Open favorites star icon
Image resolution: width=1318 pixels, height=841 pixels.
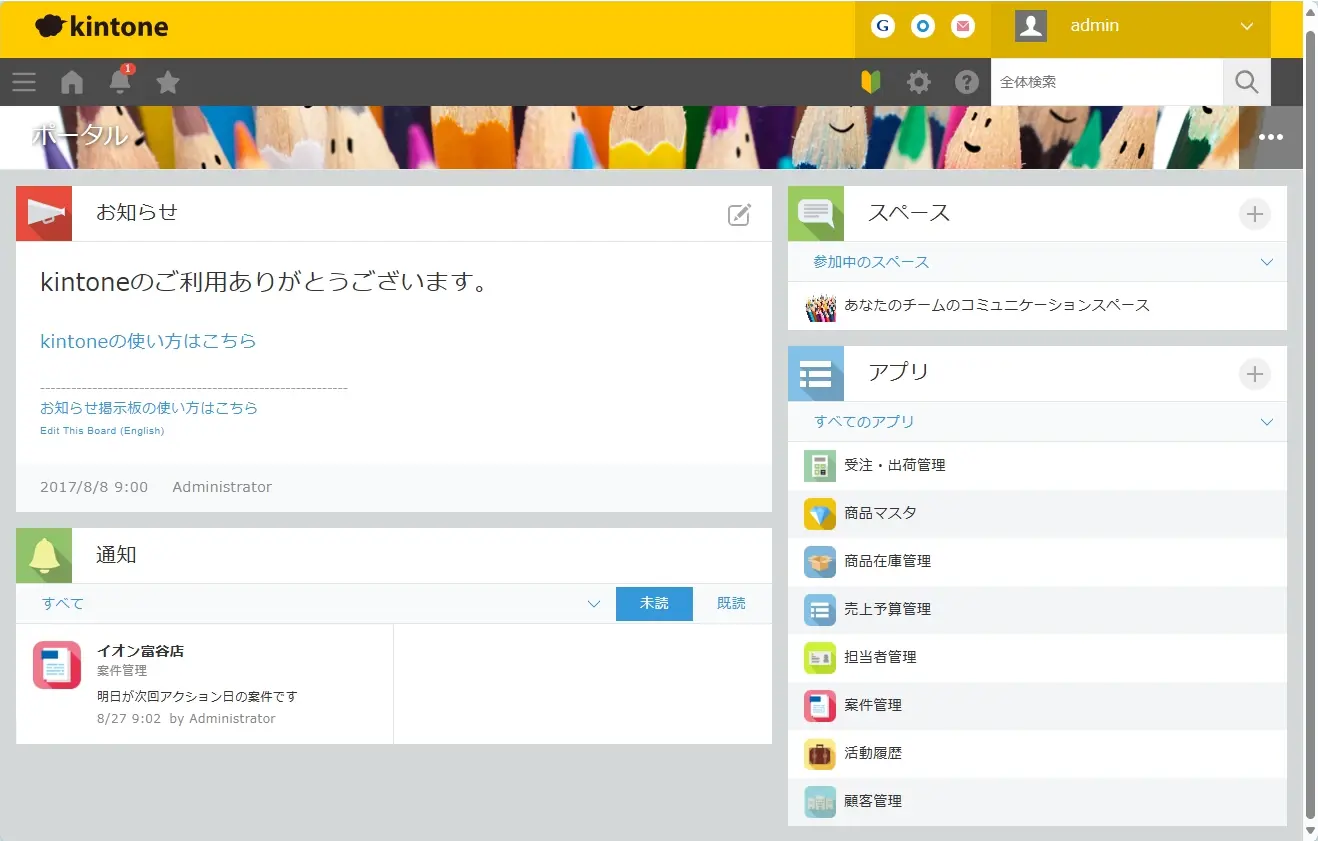168,82
